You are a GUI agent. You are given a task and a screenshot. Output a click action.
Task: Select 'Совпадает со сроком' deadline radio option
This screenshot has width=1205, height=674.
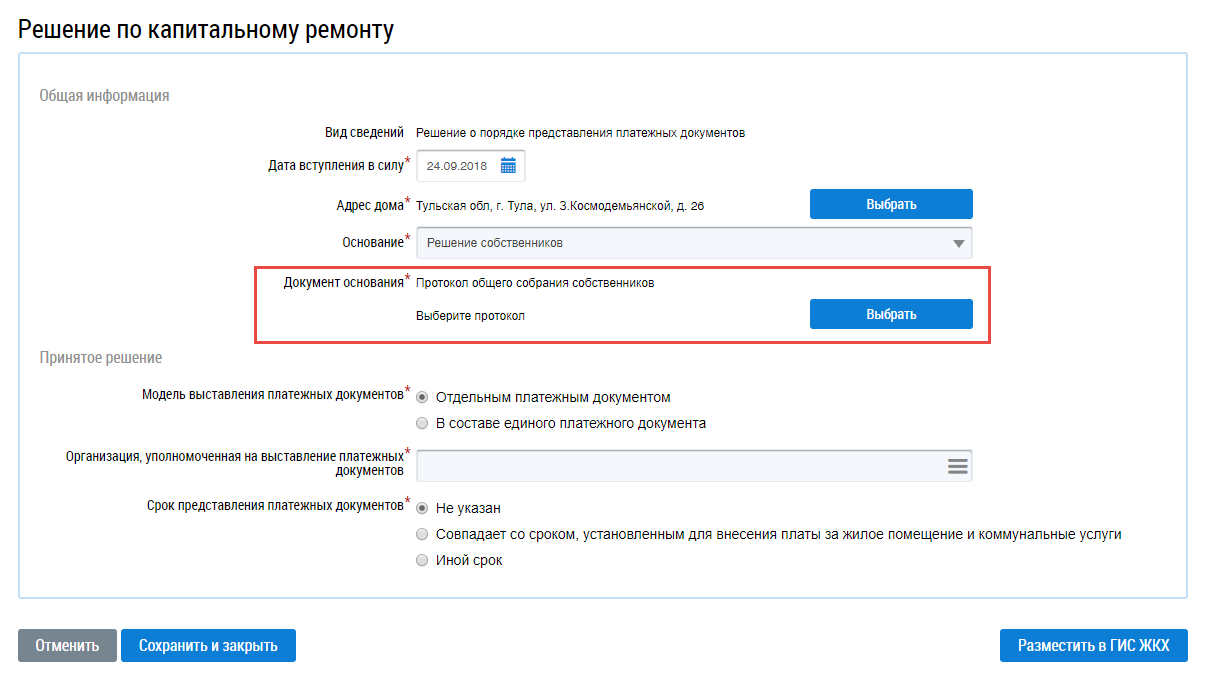pyautogui.click(x=422, y=534)
